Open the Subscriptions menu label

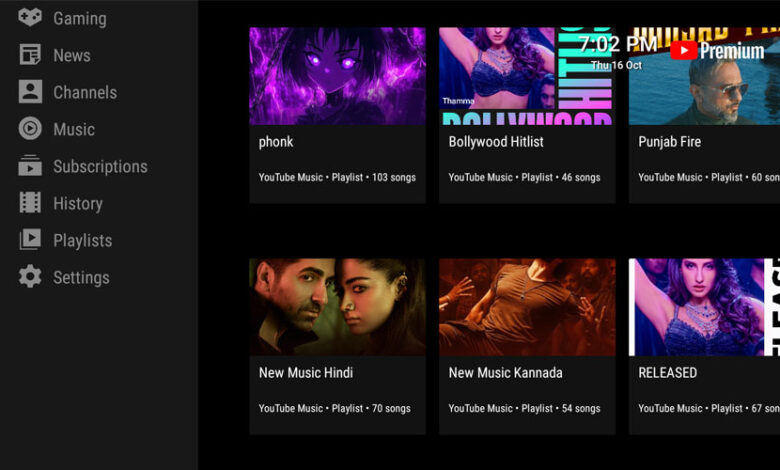(100, 166)
